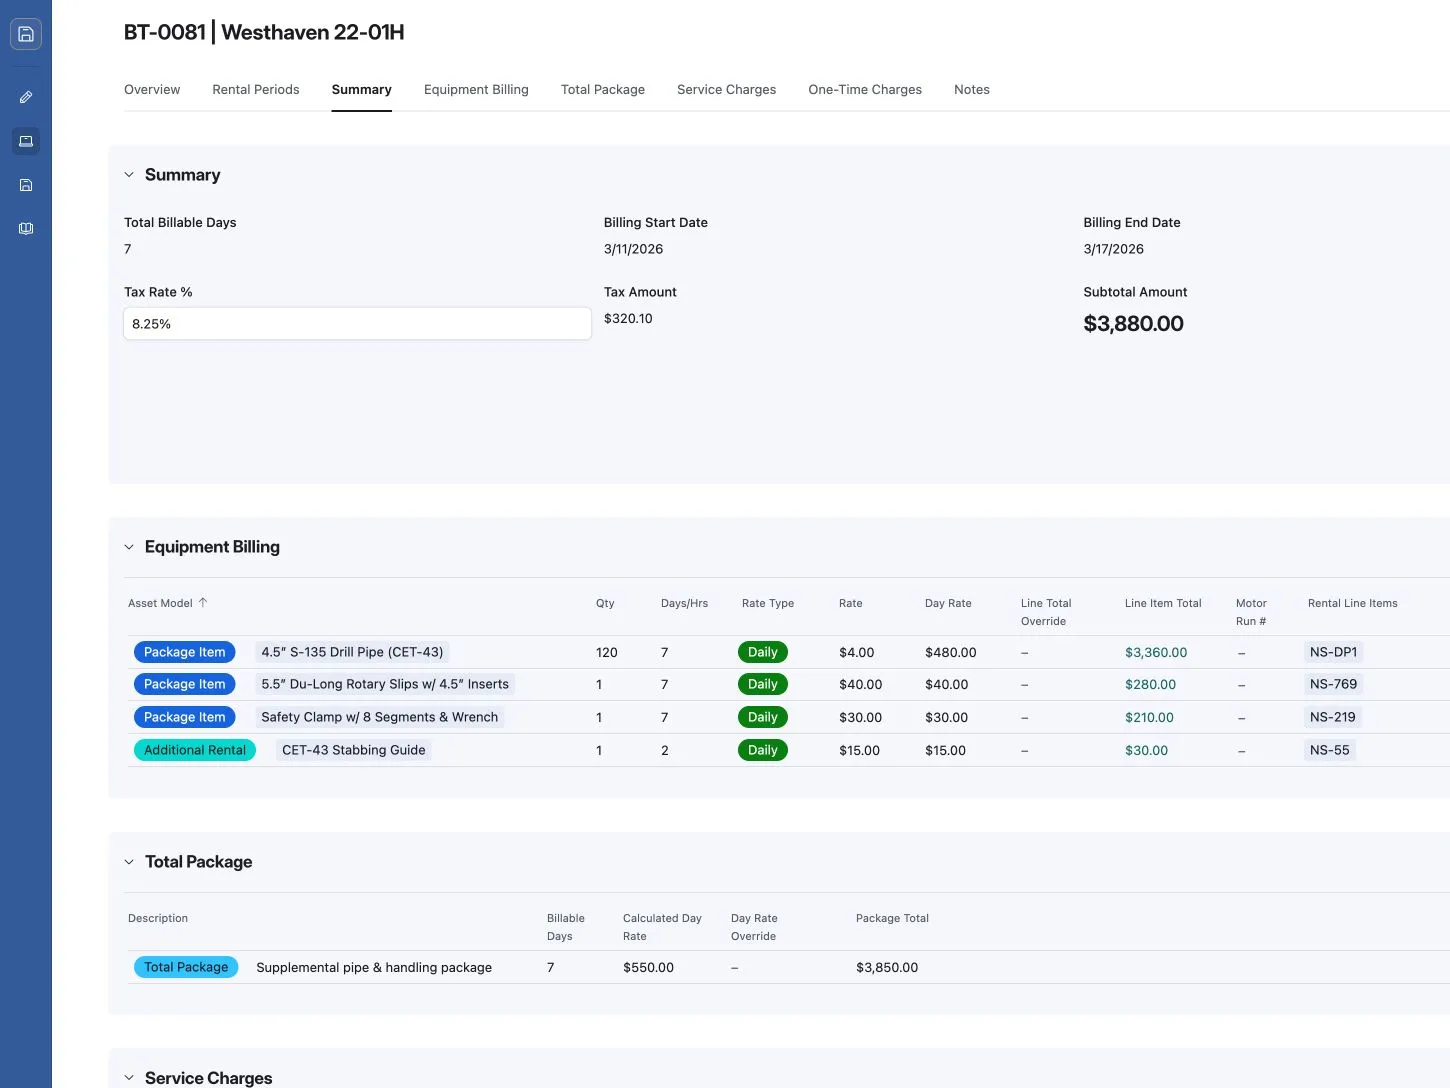The width and height of the screenshot is (1450, 1088).
Task: Open the Total Package tab
Action: pos(603,90)
